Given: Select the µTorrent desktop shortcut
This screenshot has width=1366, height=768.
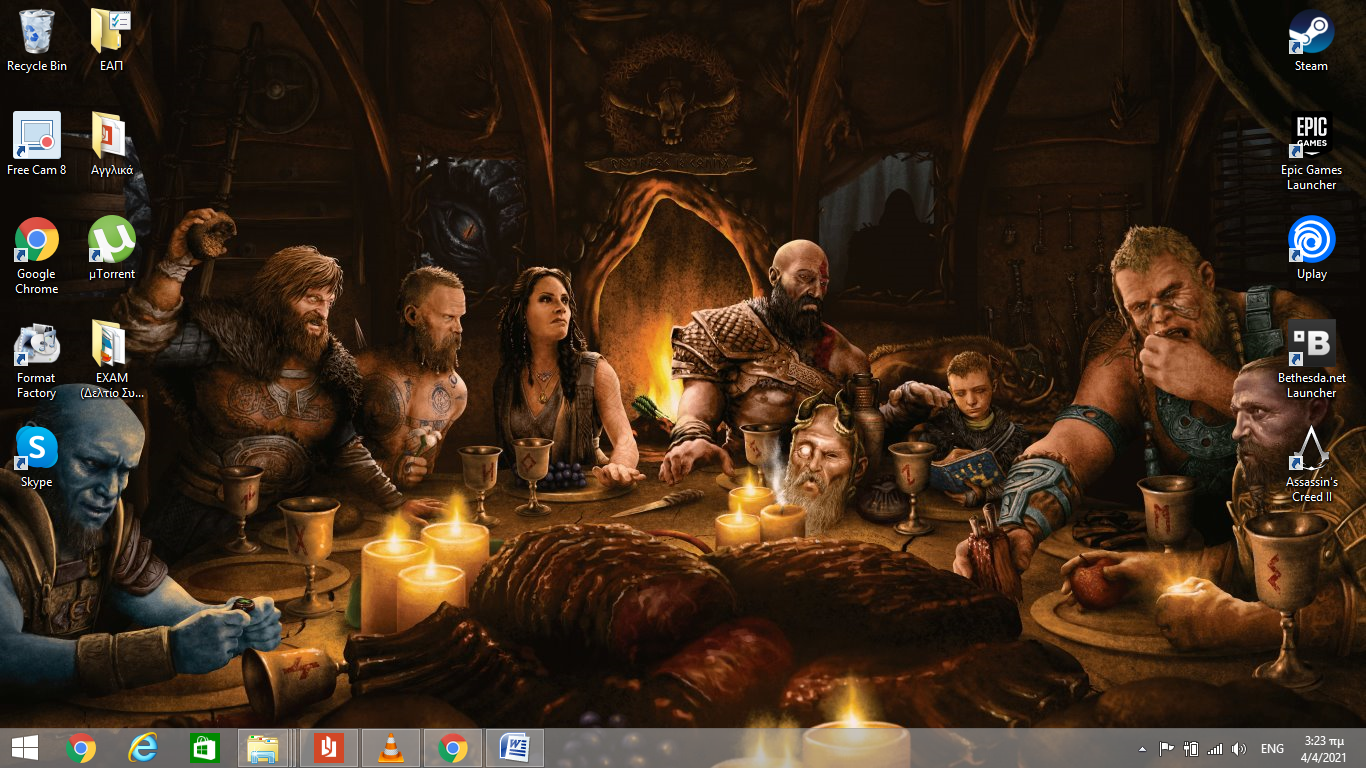Looking at the screenshot, I should coord(112,248).
